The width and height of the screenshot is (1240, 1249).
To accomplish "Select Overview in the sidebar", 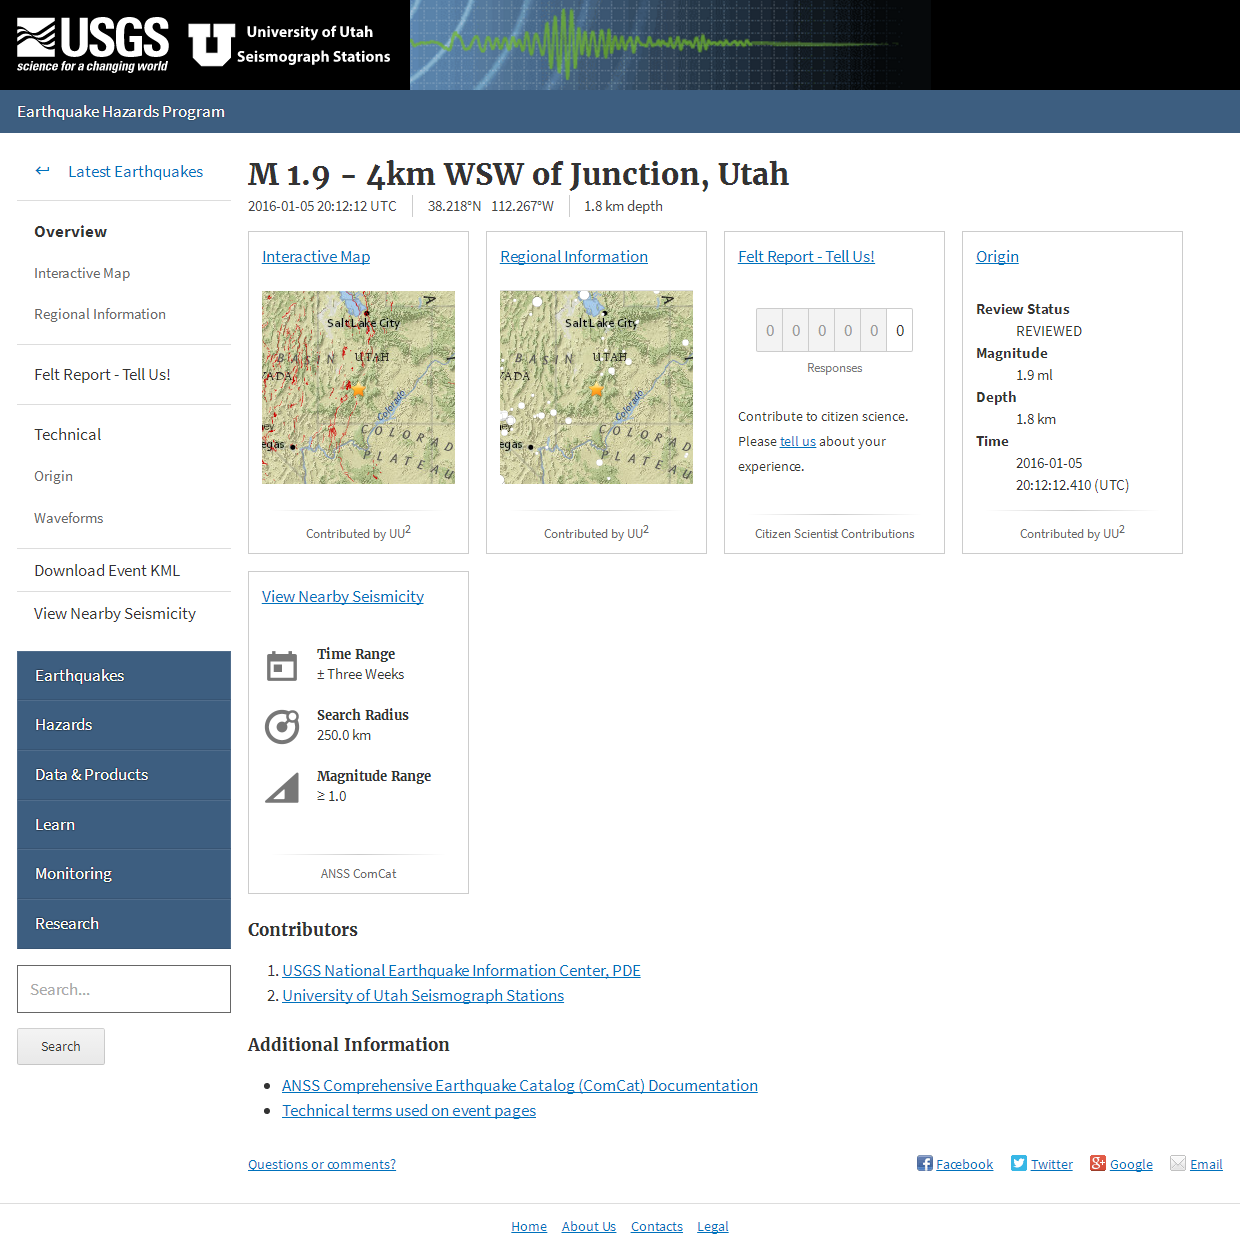I will pos(70,231).
